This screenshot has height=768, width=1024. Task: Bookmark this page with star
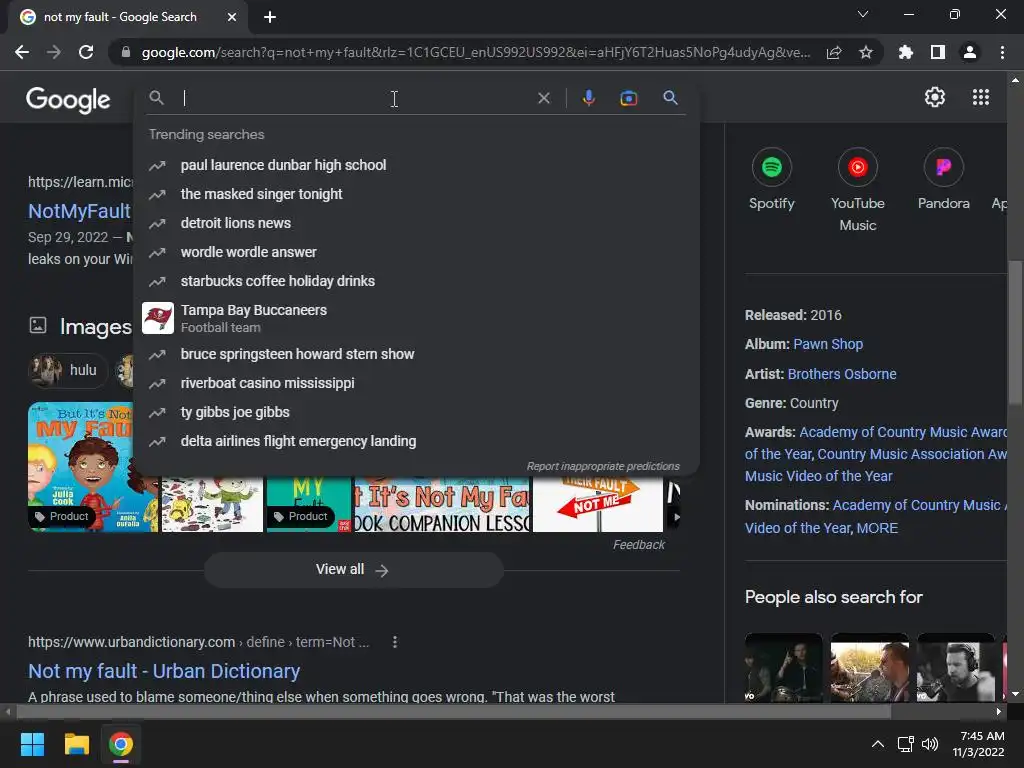point(866,52)
